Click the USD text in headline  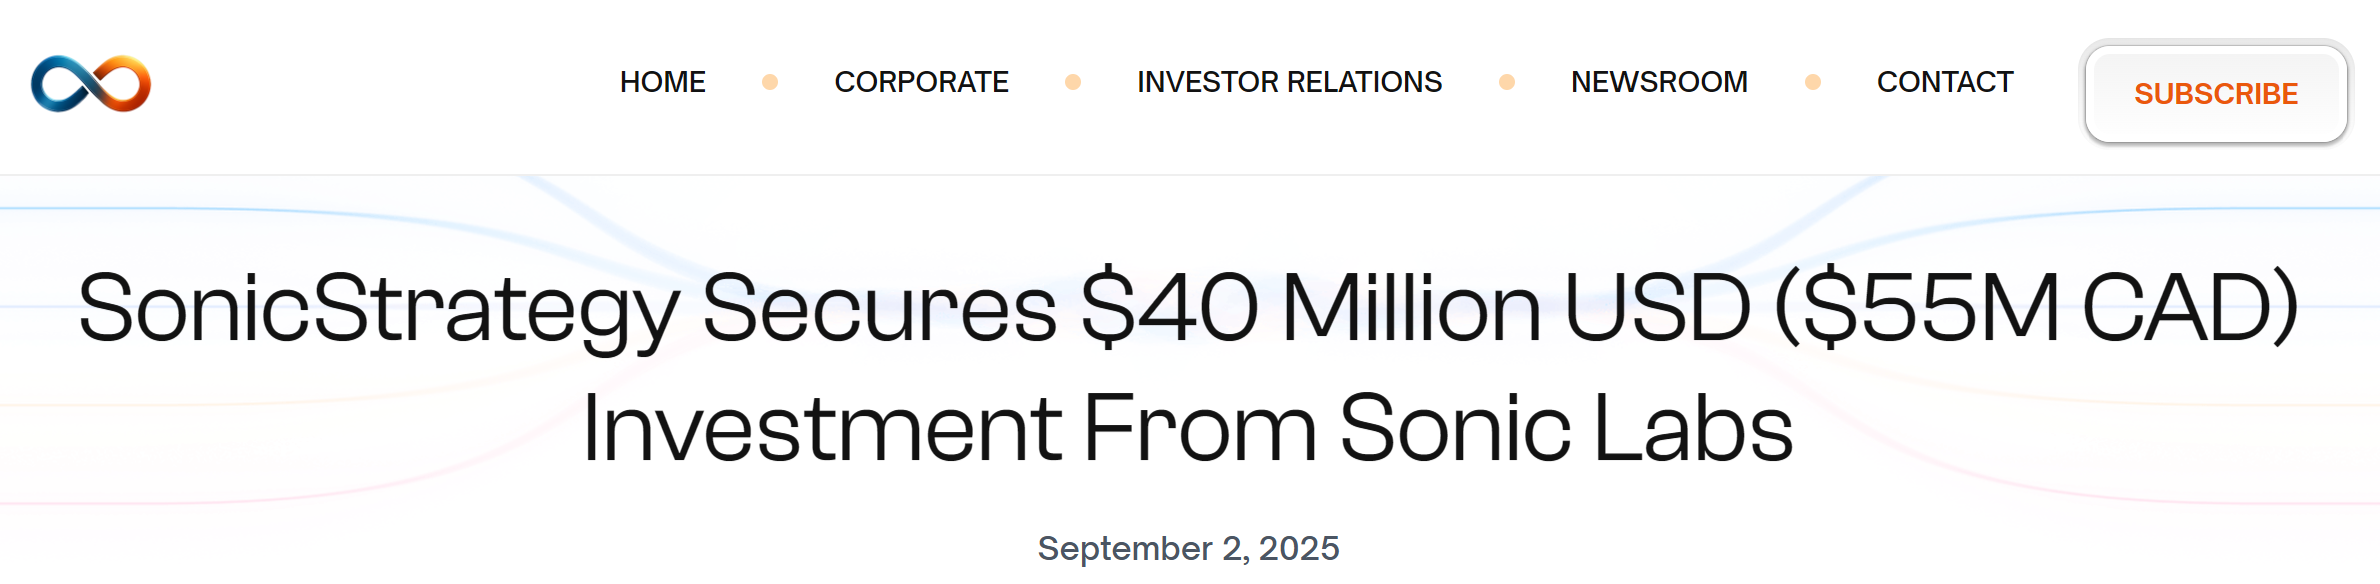click(x=1657, y=308)
